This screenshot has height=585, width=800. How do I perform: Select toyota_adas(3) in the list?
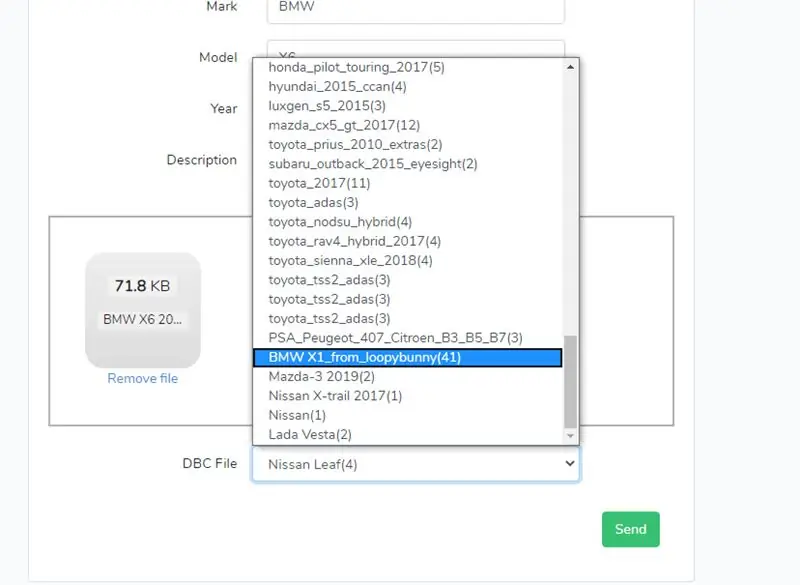pyautogui.click(x=408, y=203)
